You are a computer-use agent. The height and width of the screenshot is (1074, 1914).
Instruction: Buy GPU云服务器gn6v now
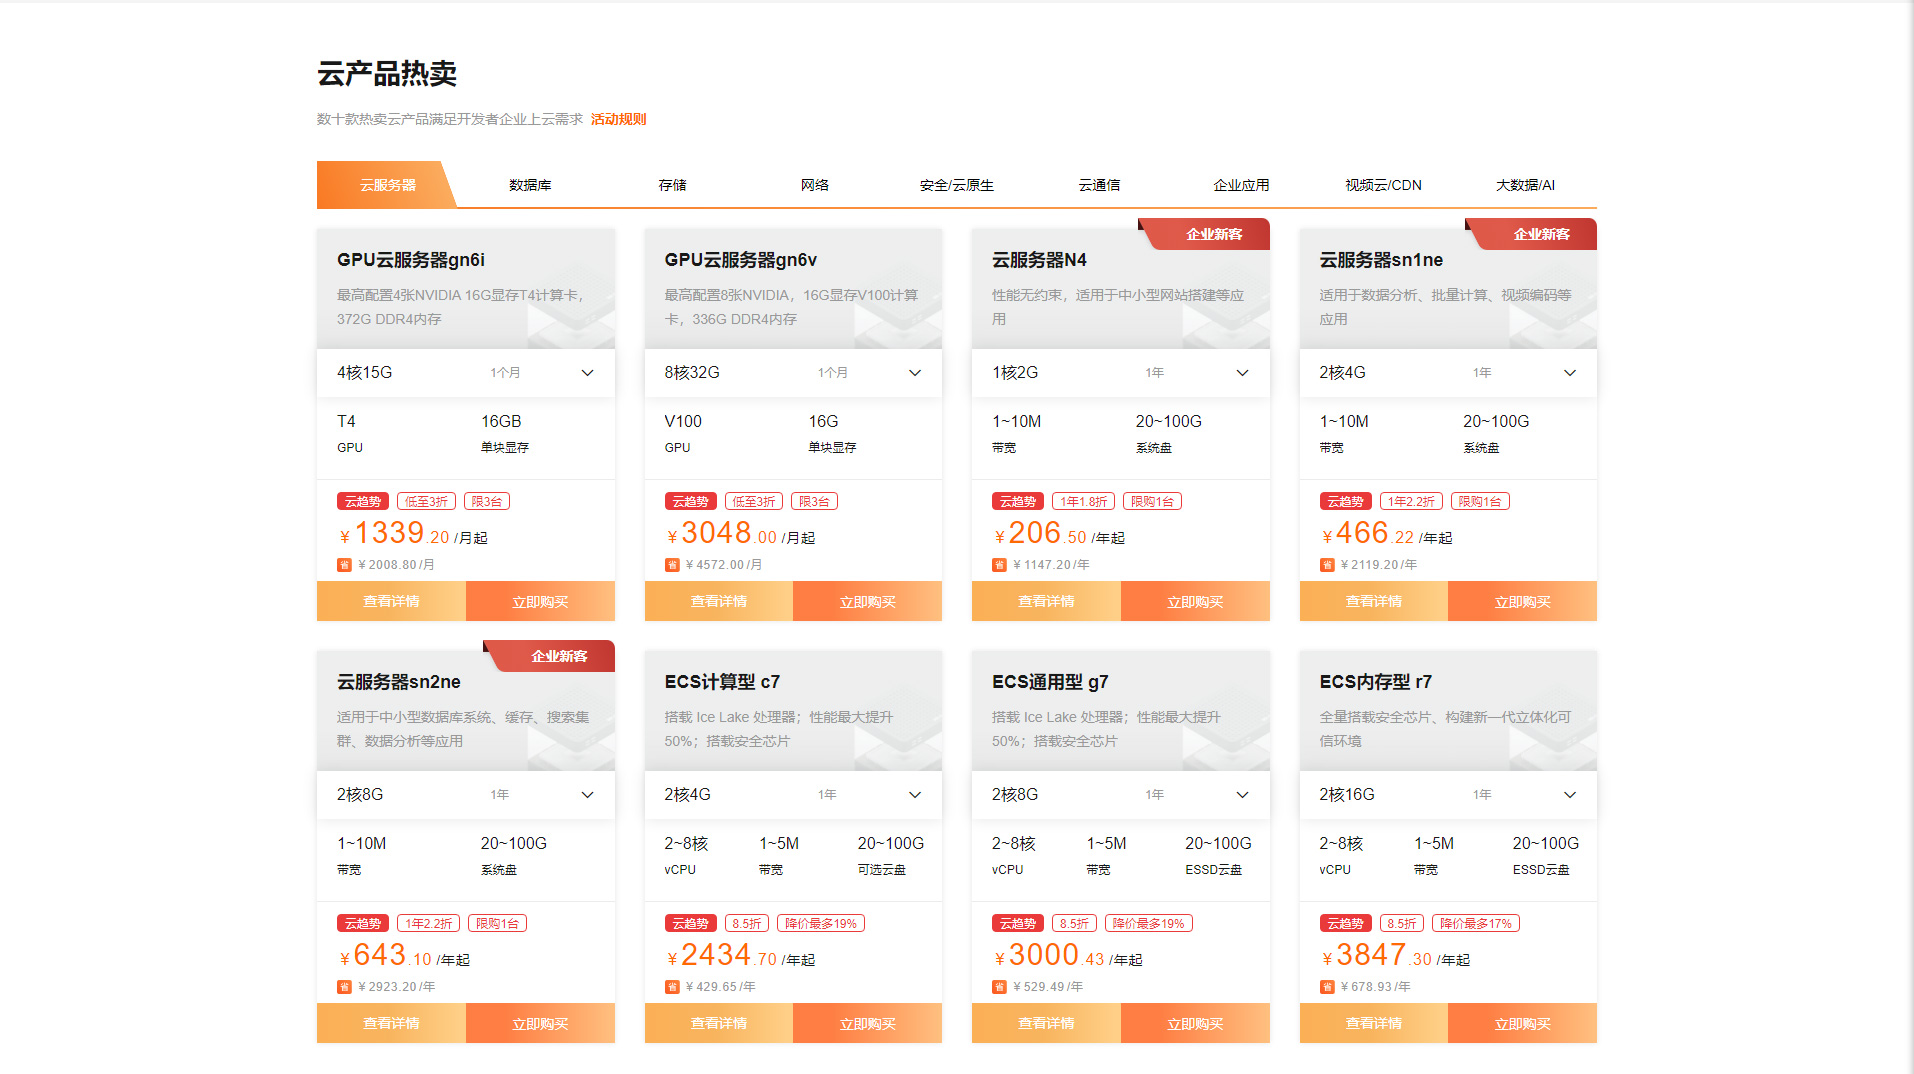point(868,601)
